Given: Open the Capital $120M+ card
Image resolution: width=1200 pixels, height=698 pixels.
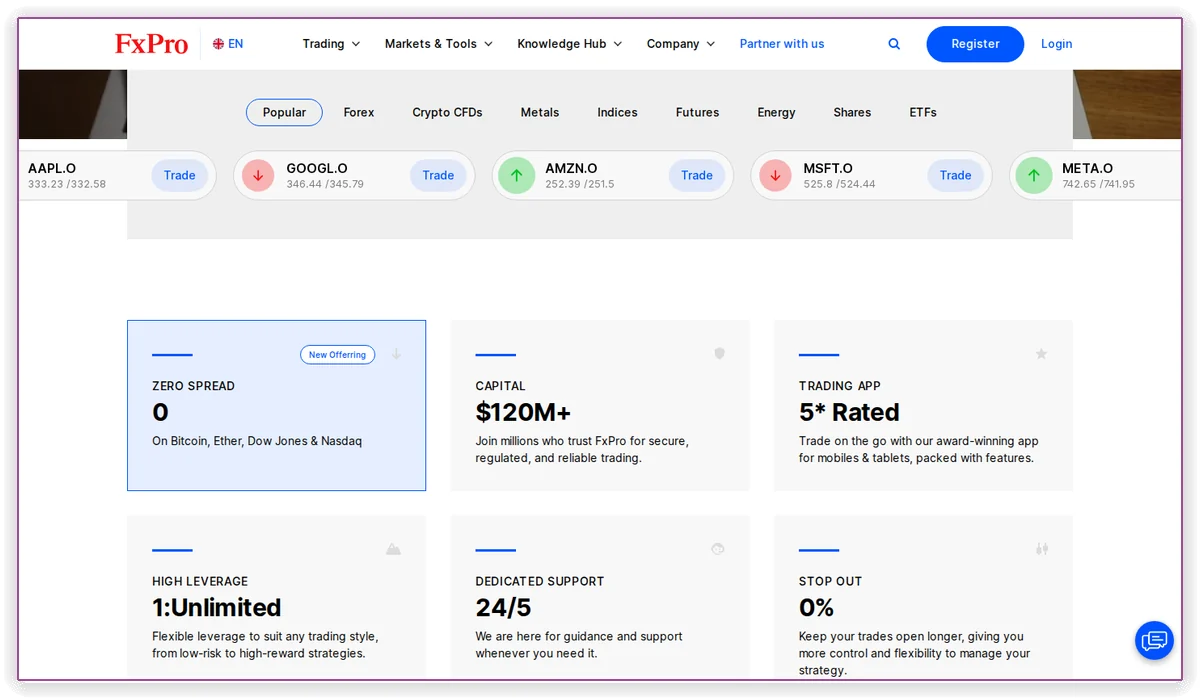Looking at the screenshot, I should tap(600, 405).
